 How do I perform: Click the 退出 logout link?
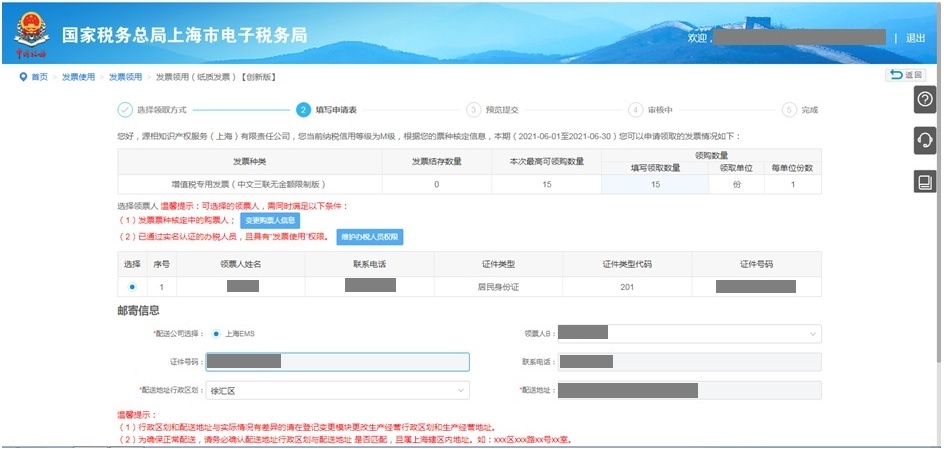pos(915,37)
